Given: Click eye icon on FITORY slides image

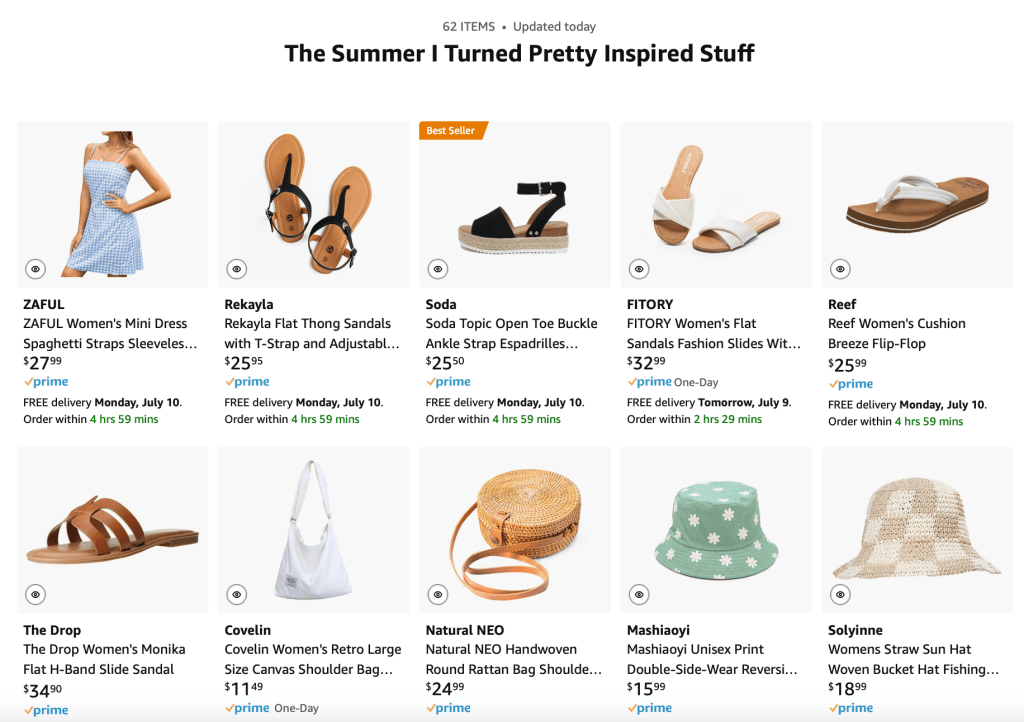Looking at the screenshot, I should click(639, 269).
